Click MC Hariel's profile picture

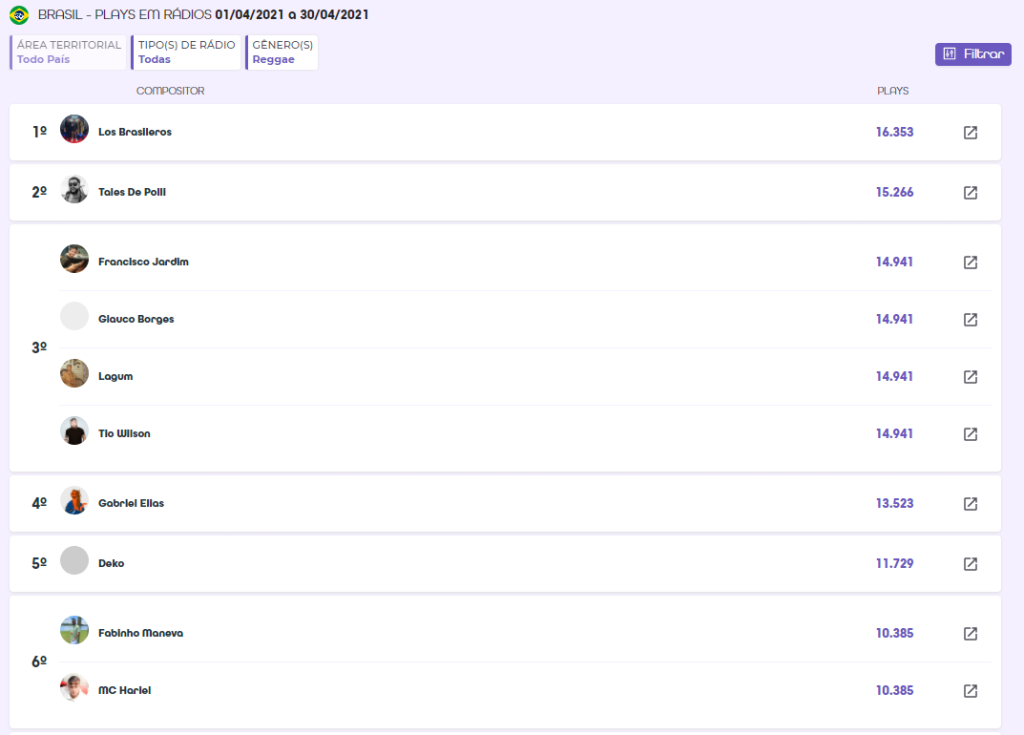74,688
